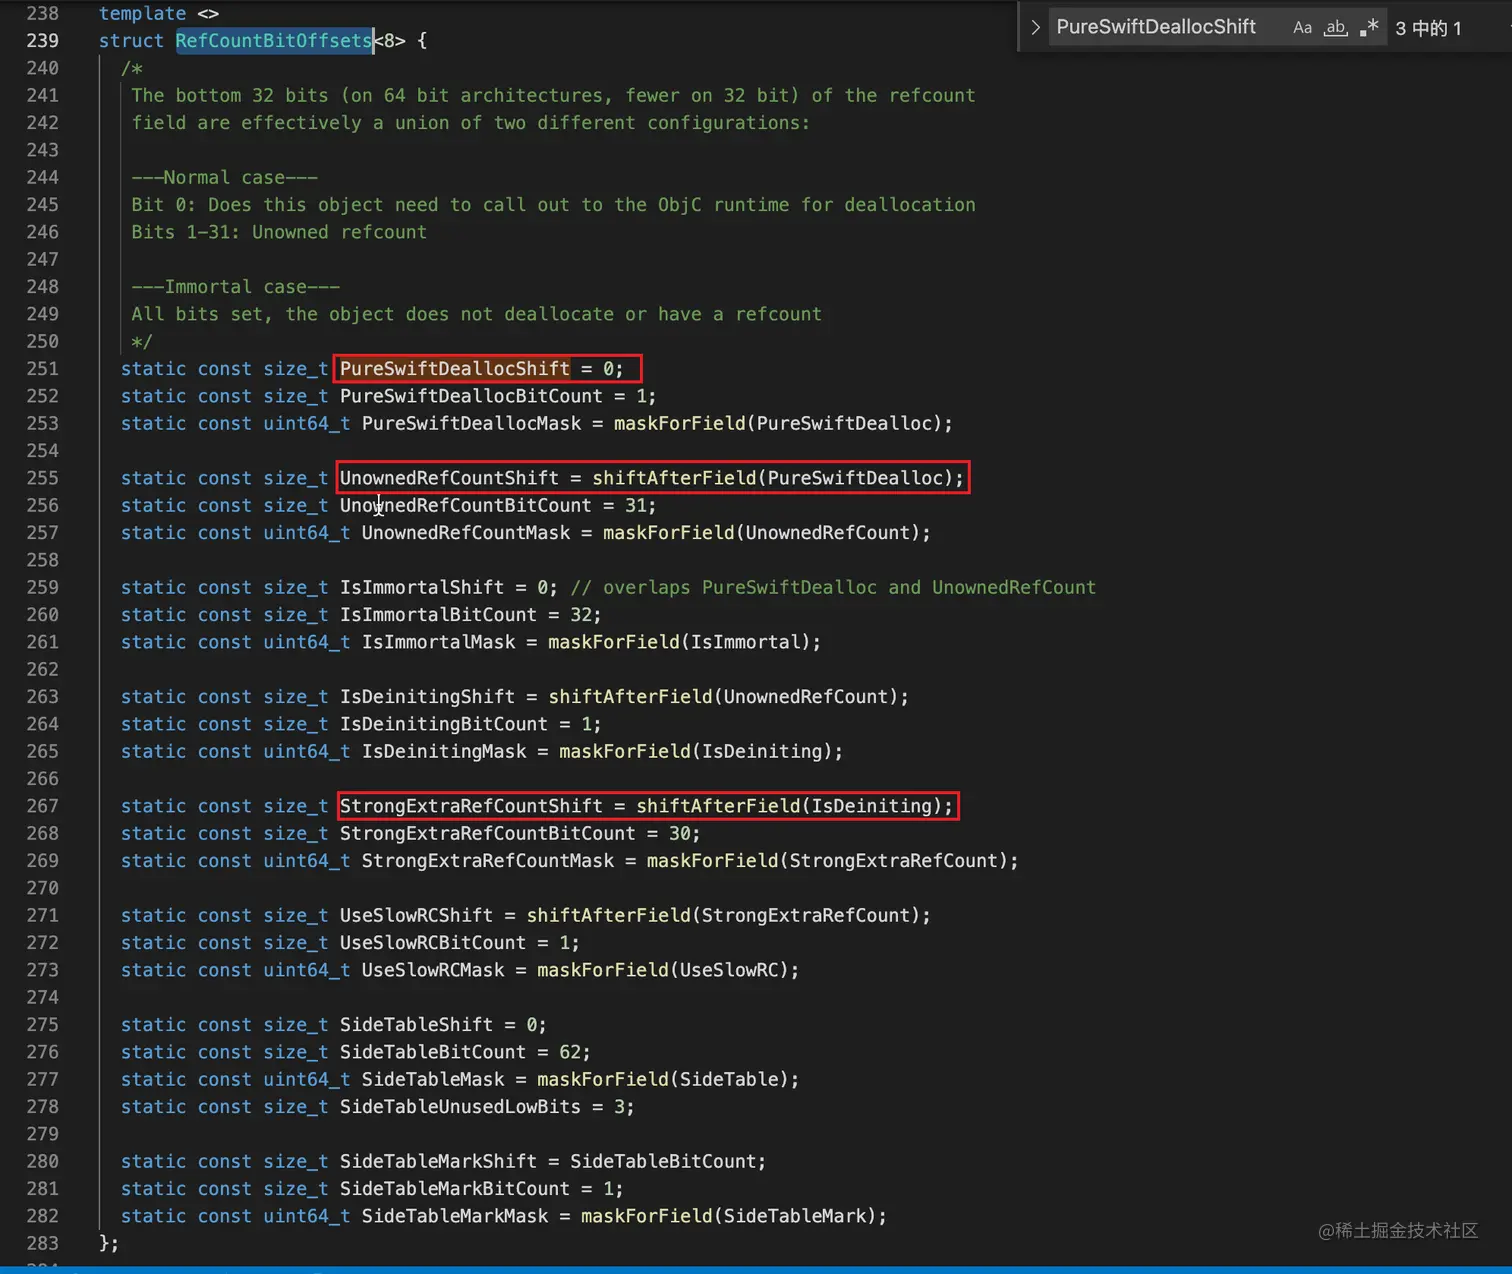Click StrongExtraRefCountBitCount on line 268
Screen dimensions: 1512x1274
(x=487, y=833)
